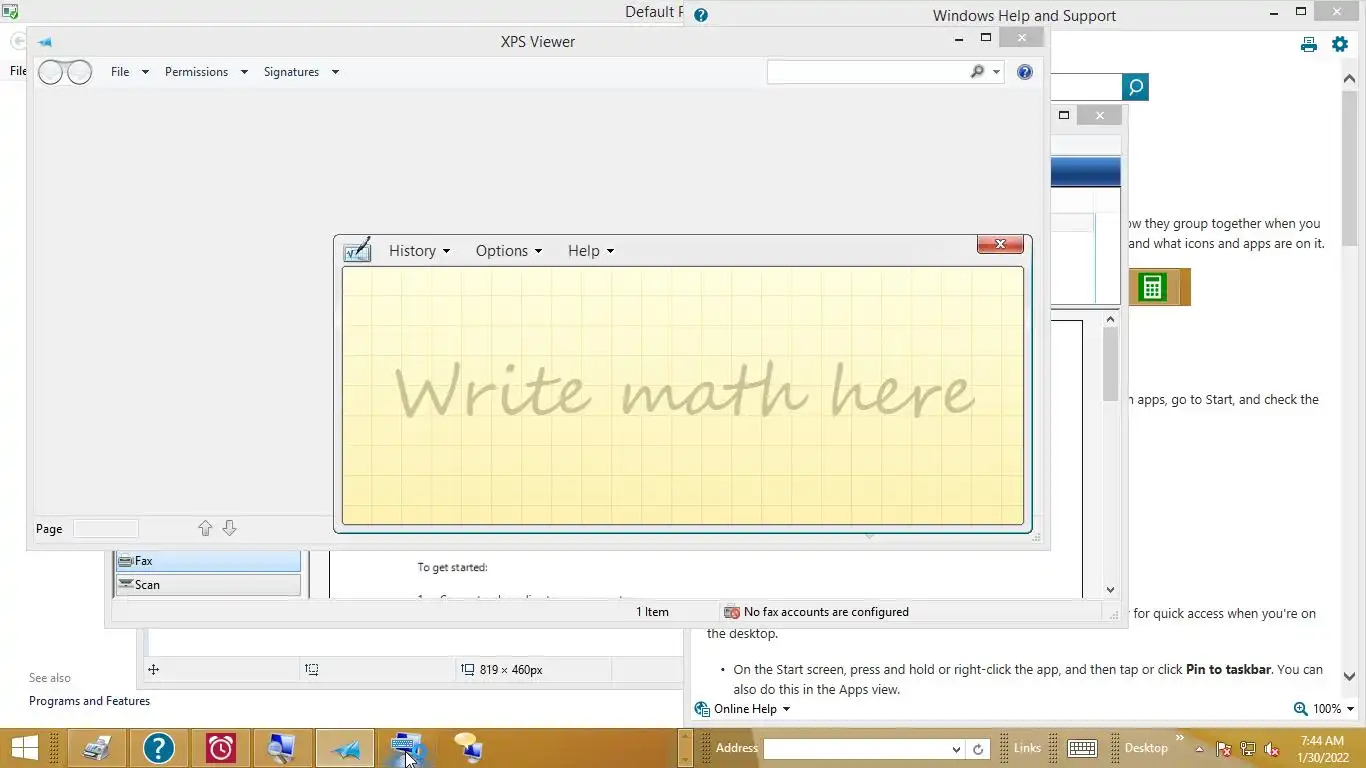Open the touch keyboard from taskbar
The height and width of the screenshot is (768, 1366).
point(1082,748)
